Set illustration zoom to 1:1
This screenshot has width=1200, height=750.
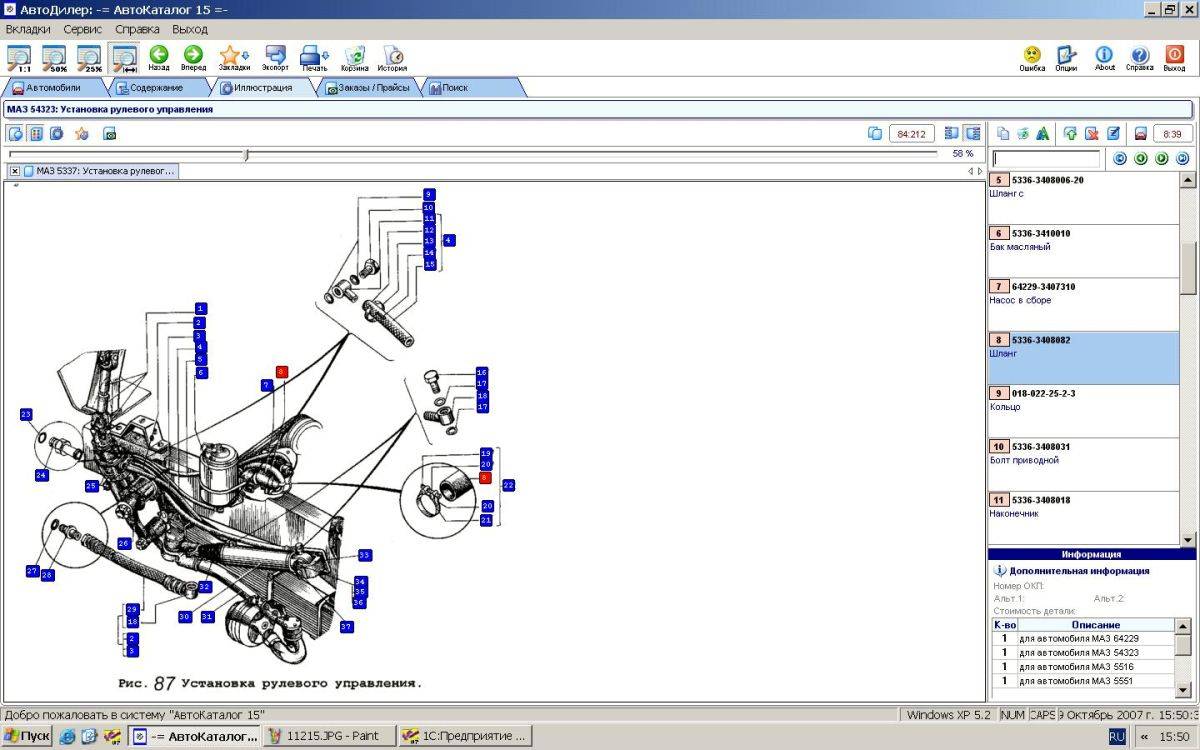[19, 58]
